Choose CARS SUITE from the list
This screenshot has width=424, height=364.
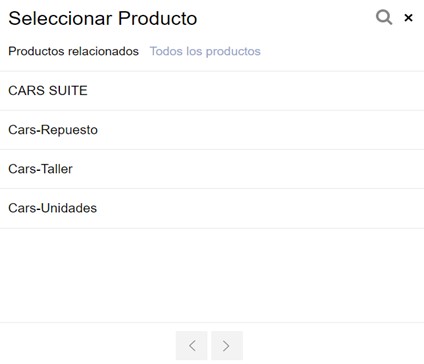(212, 91)
